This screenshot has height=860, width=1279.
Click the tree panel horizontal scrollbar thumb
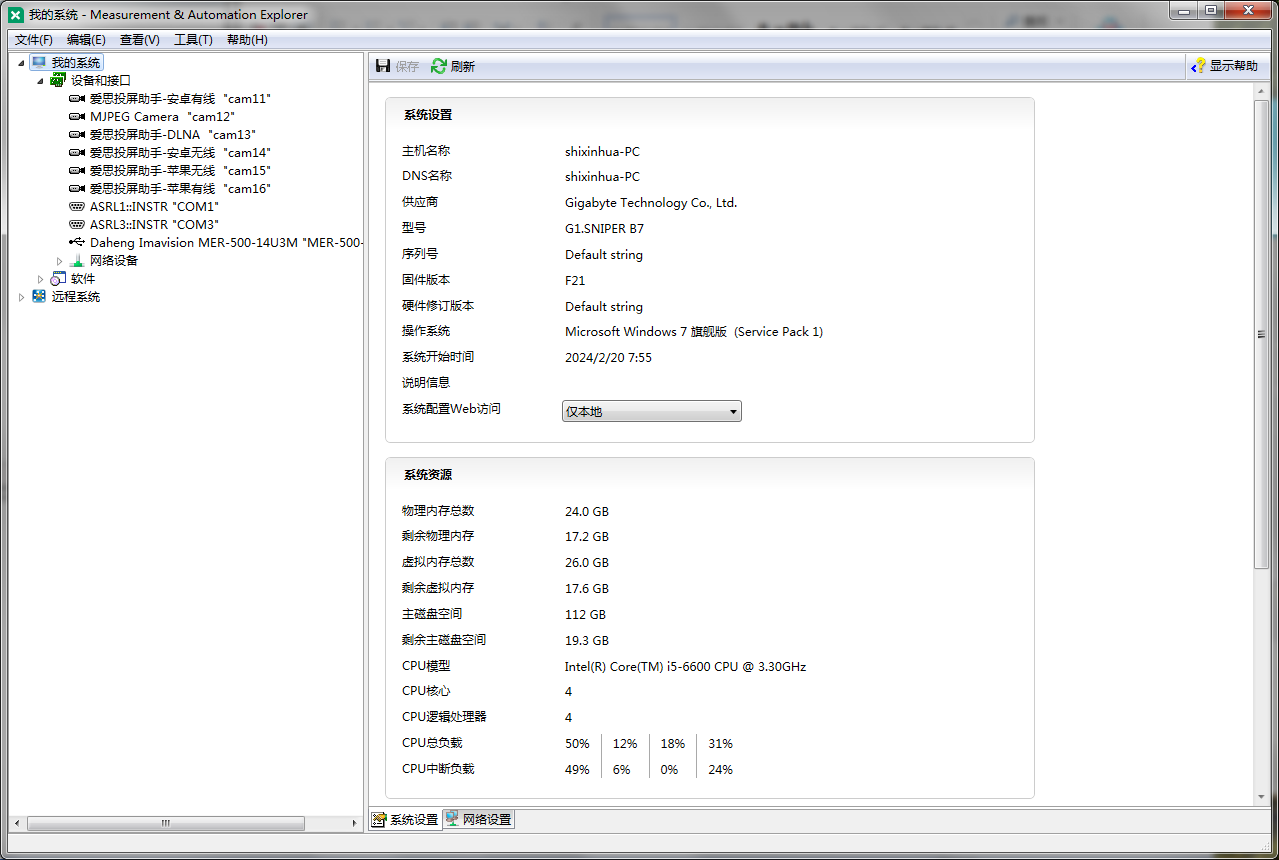click(x=166, y=823)
